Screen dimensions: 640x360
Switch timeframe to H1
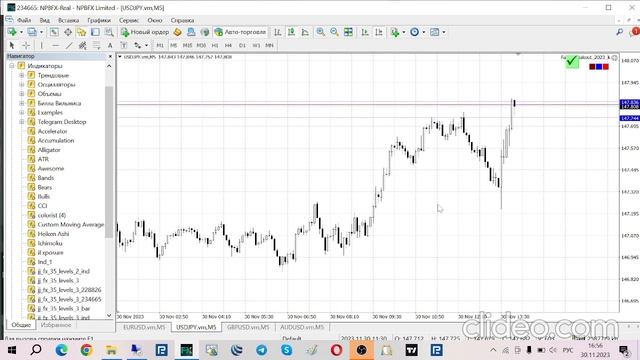click(215, 45)
